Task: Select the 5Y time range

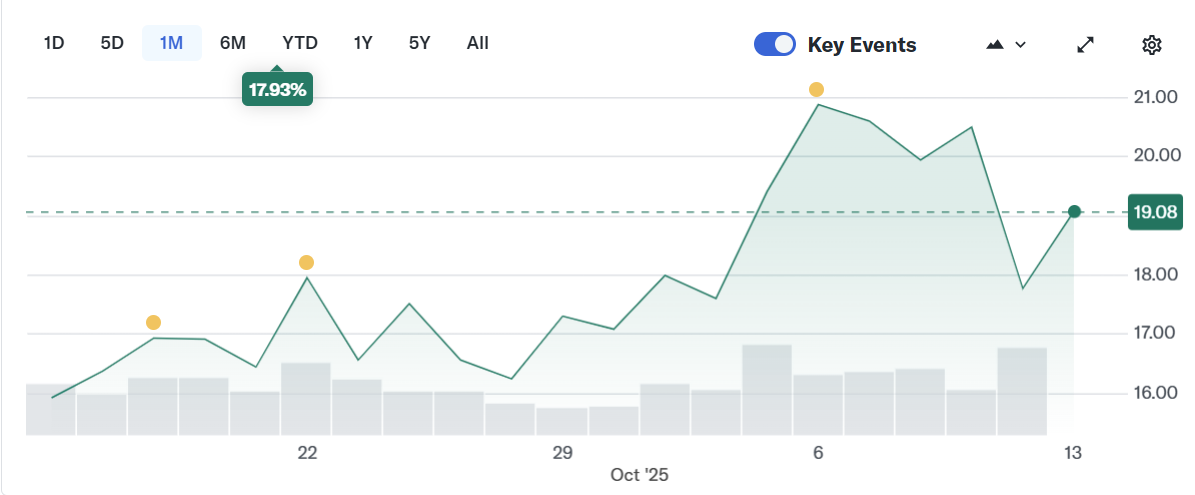Action: point(419,43)
